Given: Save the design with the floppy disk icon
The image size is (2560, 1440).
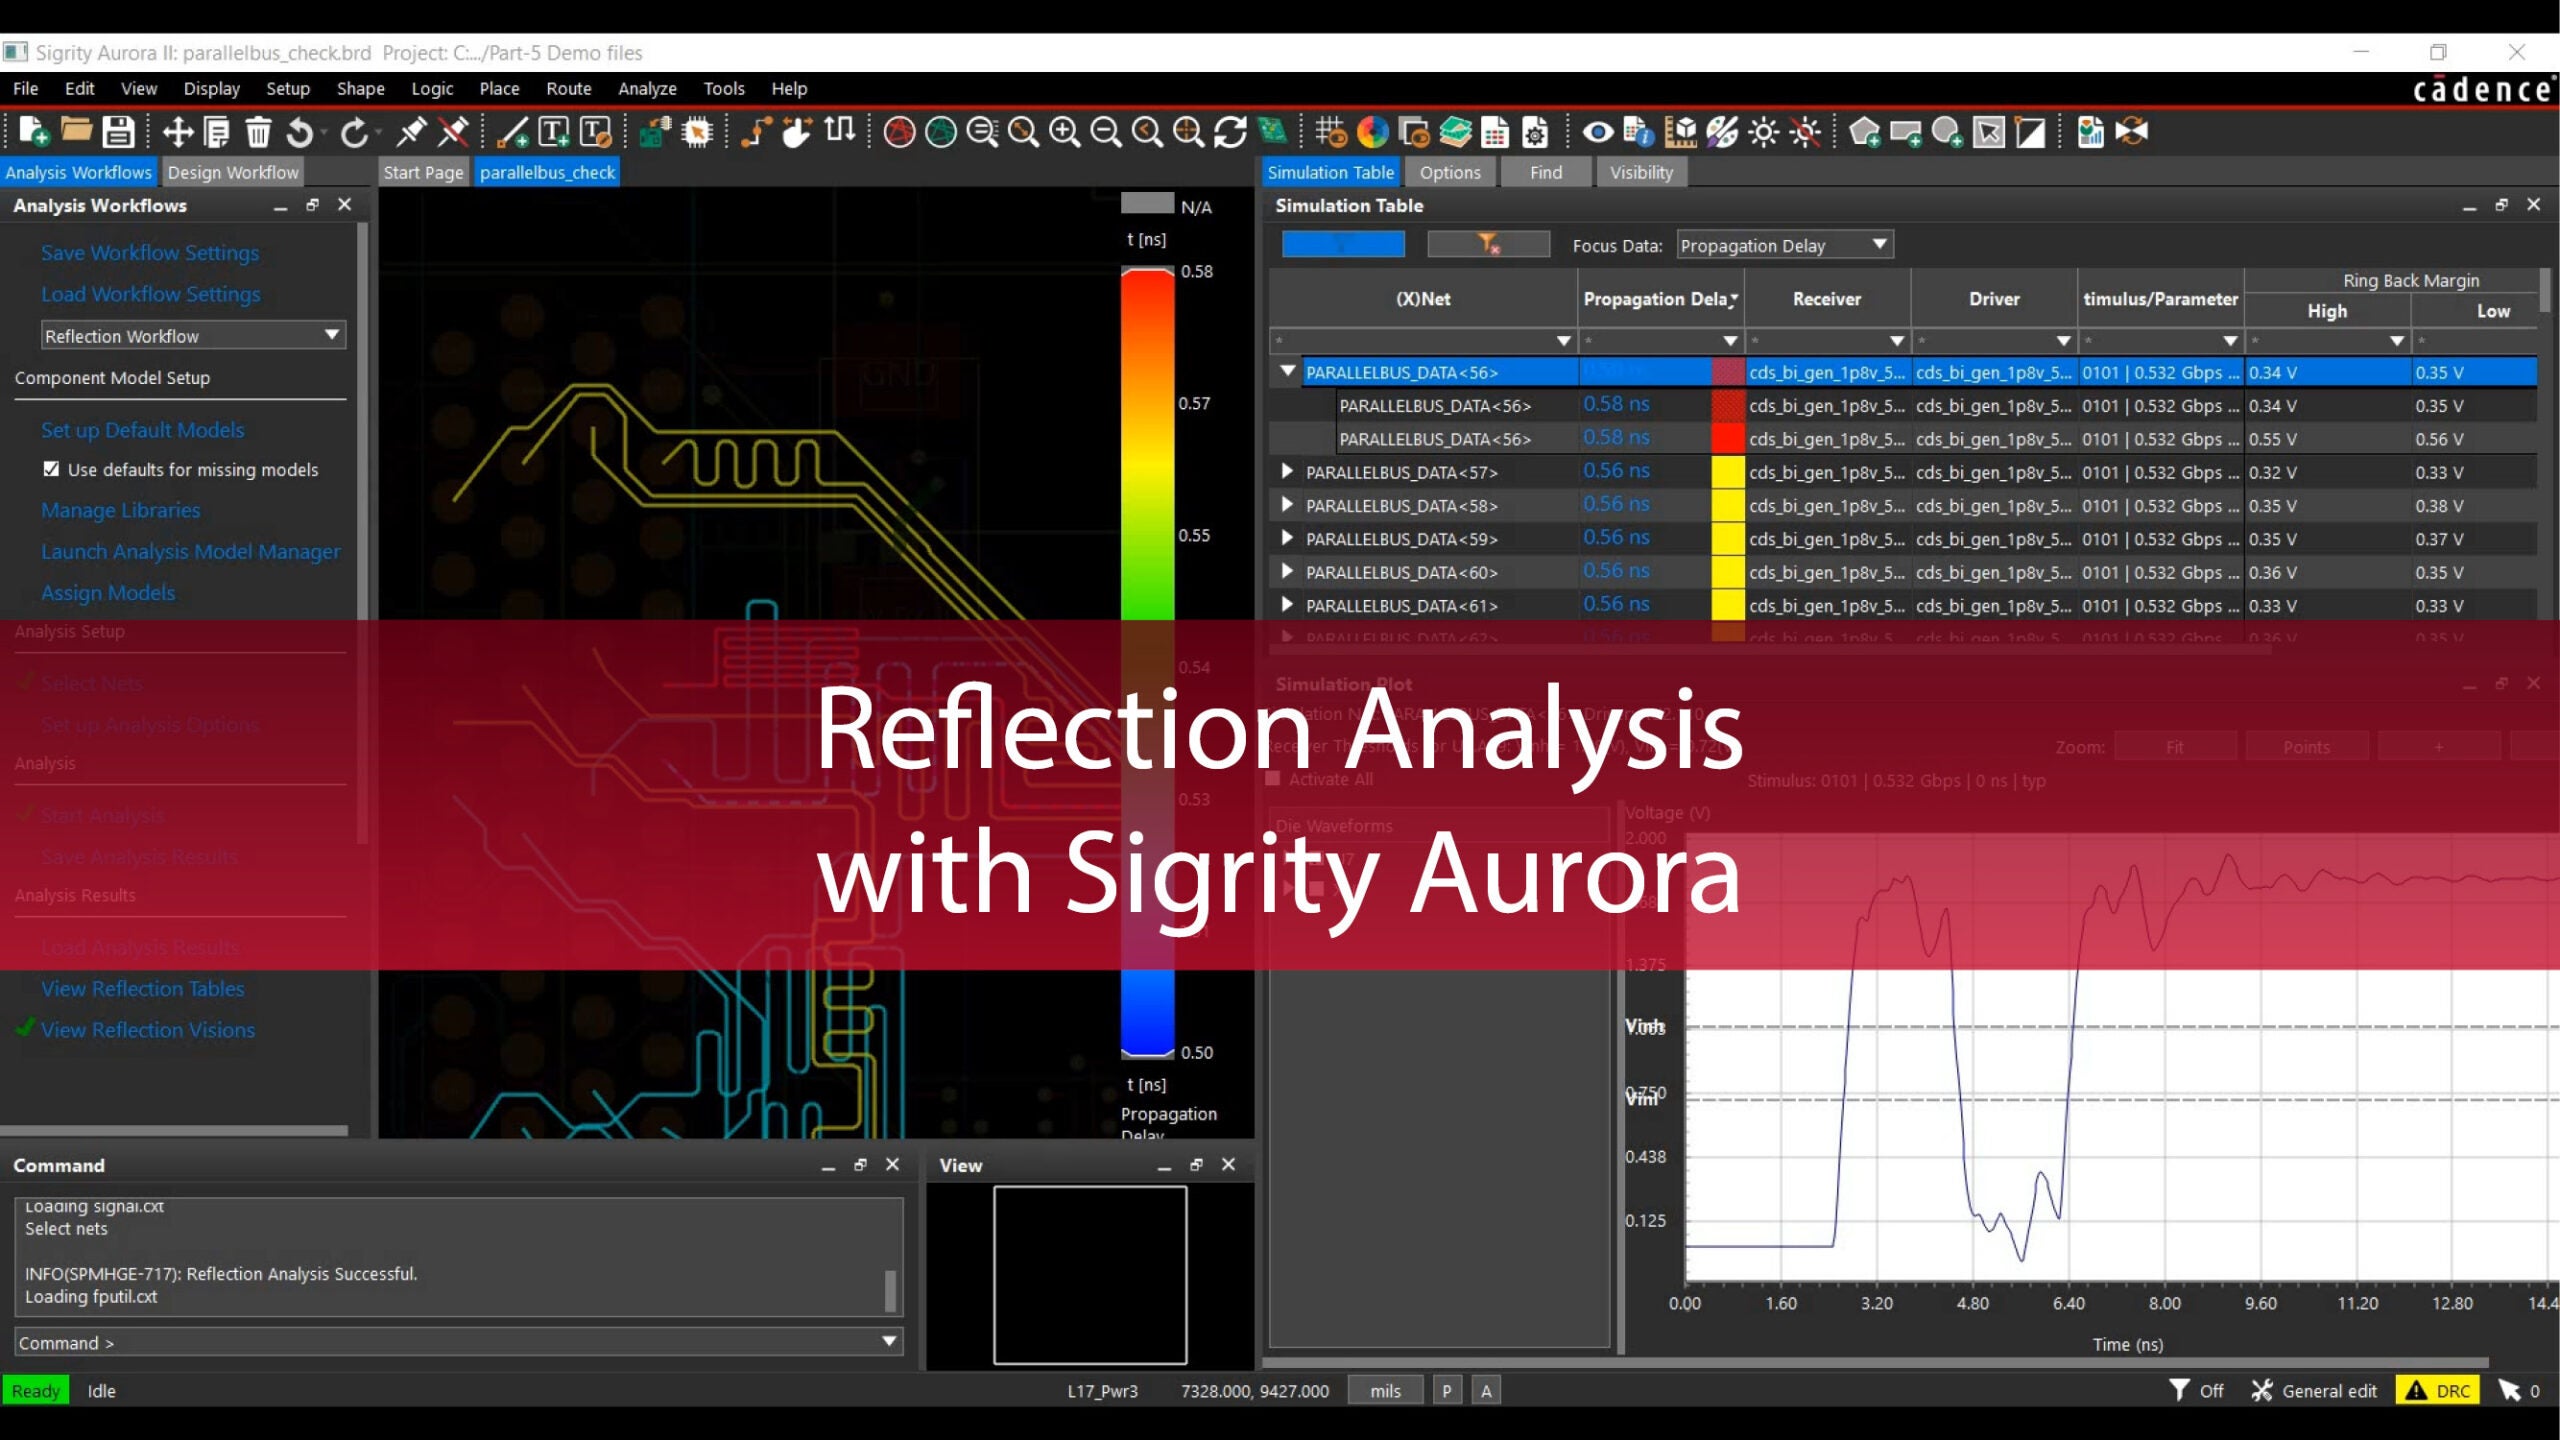Looking at the screenshot, I should 118,131.
